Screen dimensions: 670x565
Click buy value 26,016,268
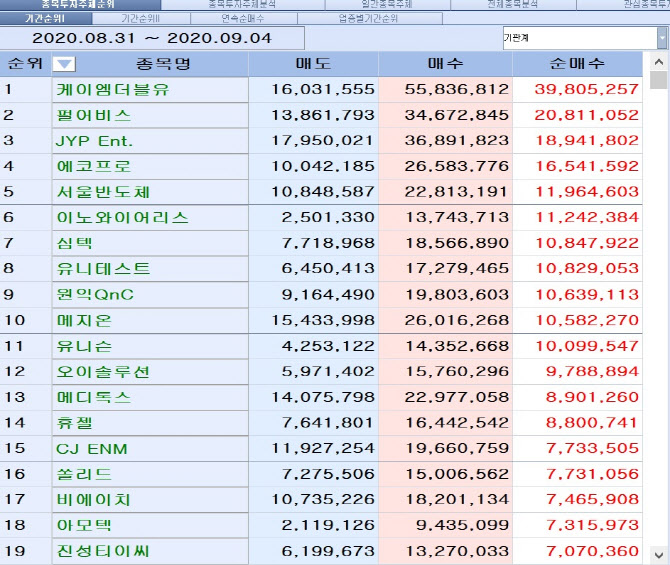457,320
